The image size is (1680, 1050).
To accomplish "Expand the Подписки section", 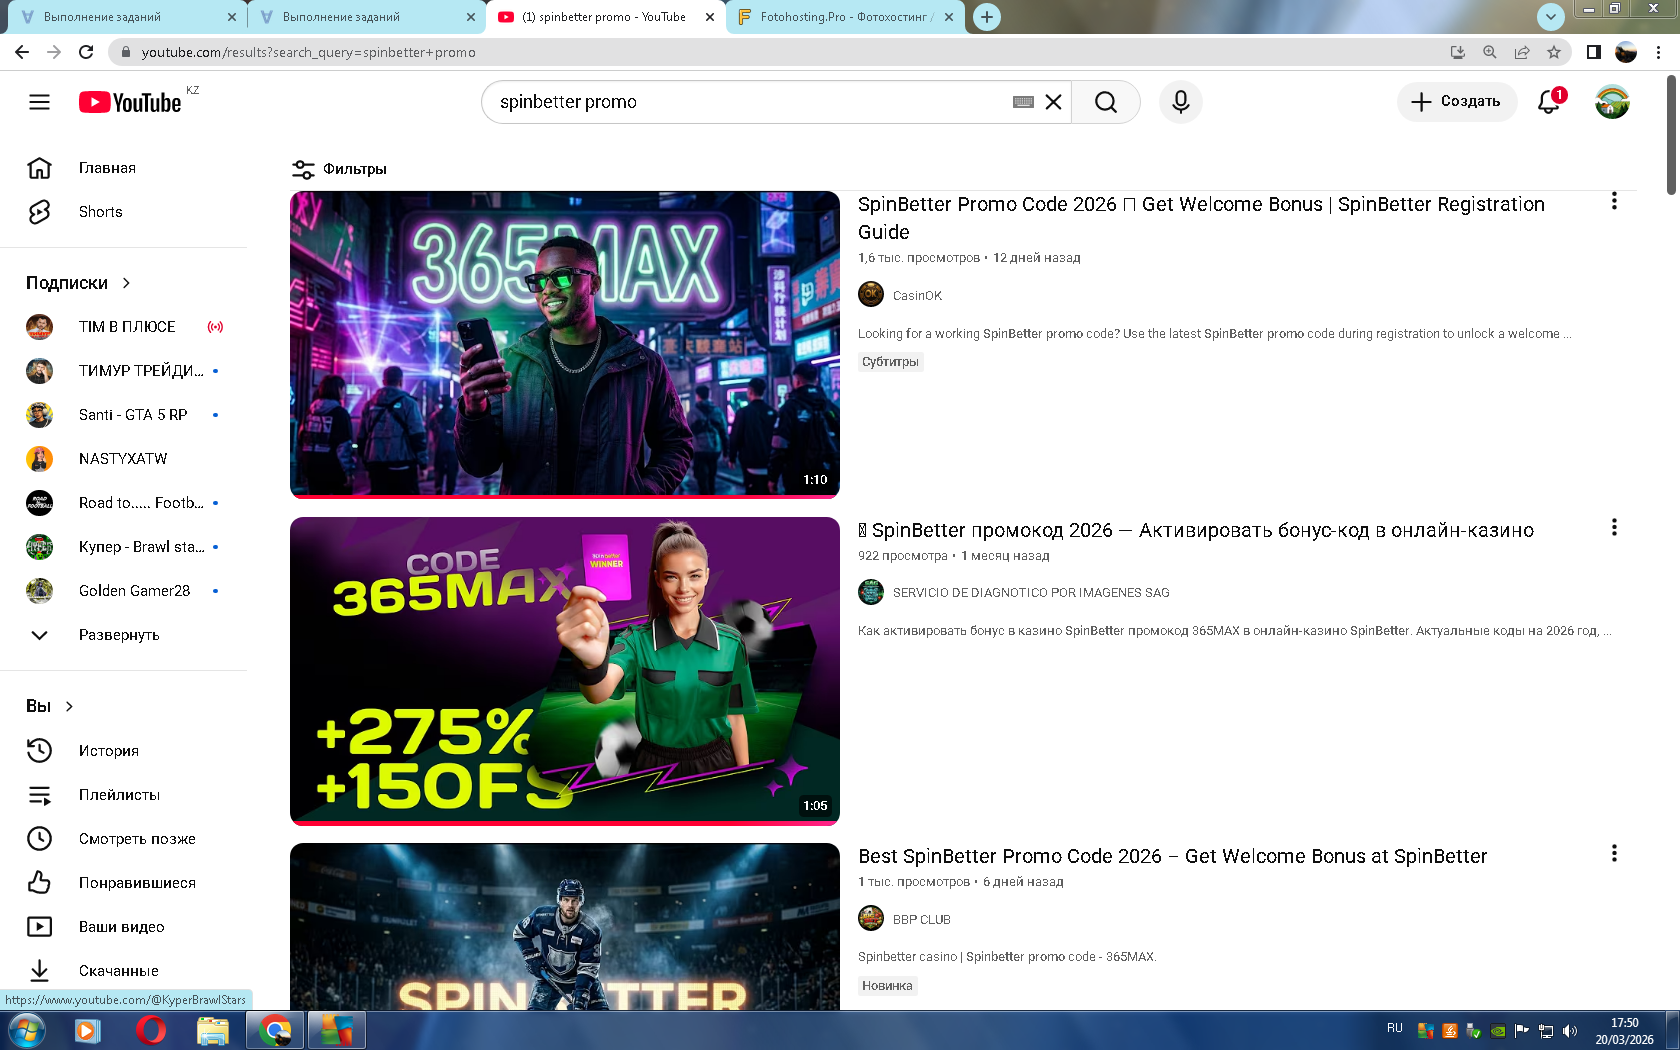I will coord(79,283).
